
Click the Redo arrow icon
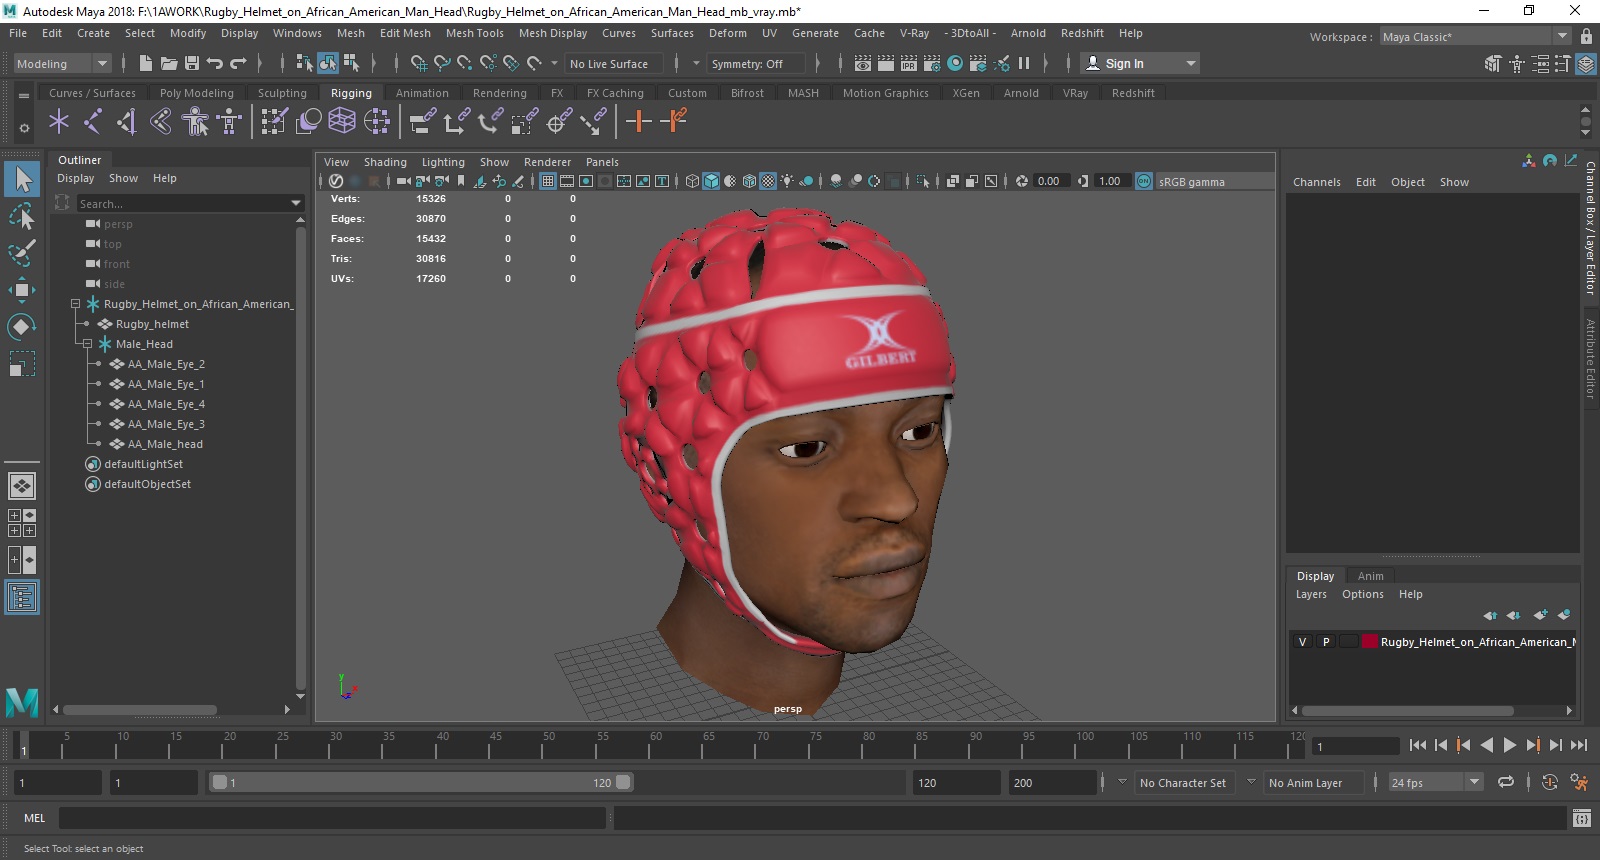coord(238,63)
